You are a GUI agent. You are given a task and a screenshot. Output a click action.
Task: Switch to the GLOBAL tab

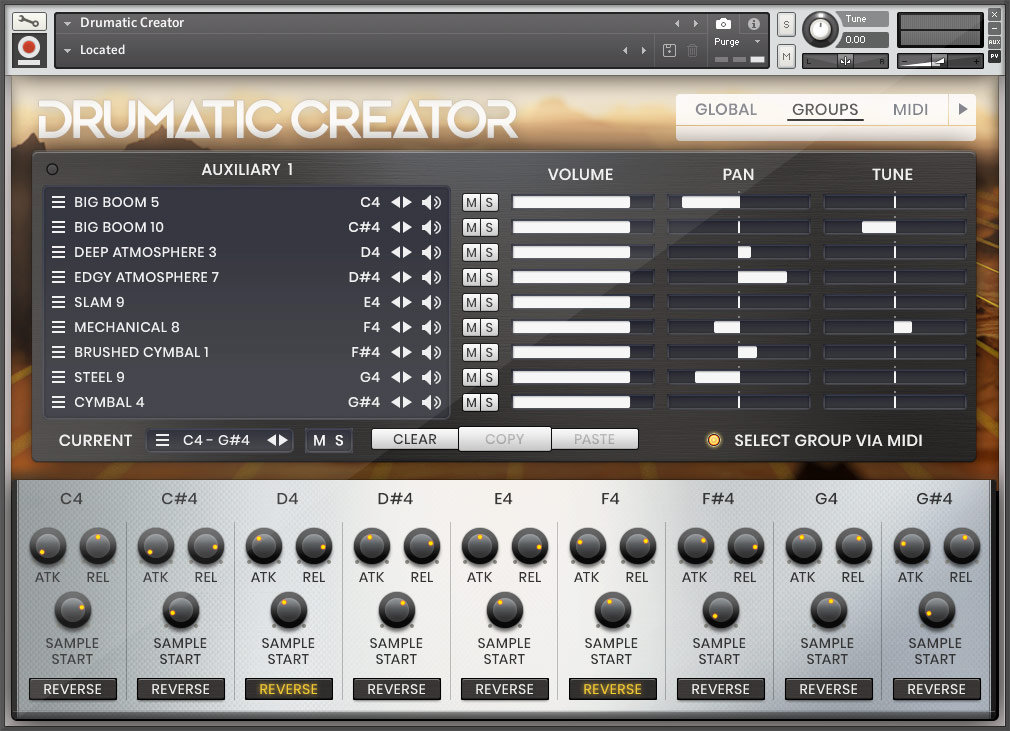tap(725, 110)
